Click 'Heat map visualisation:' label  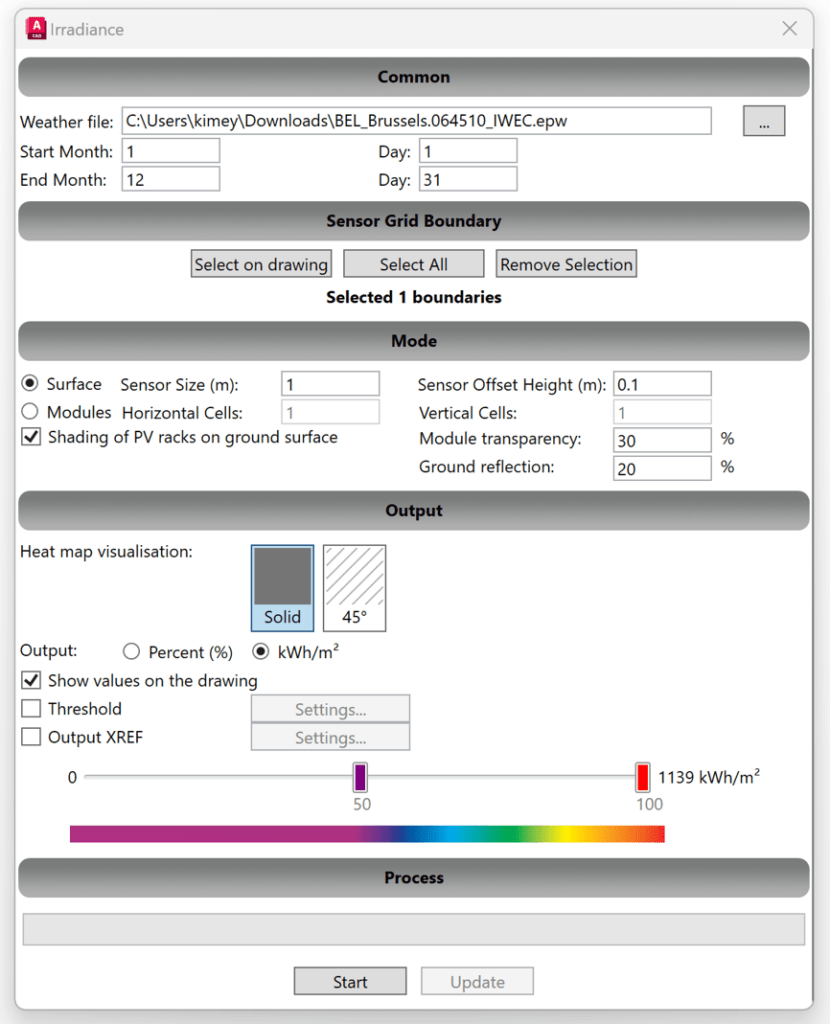coord(106,552)
